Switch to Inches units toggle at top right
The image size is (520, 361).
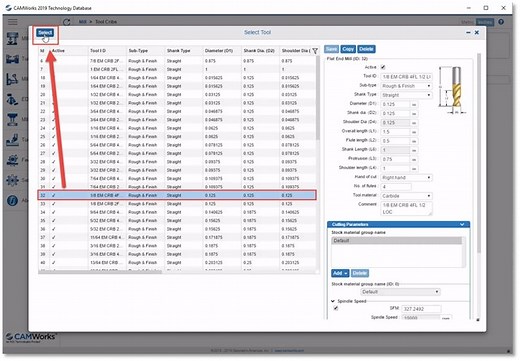[485, 22]
